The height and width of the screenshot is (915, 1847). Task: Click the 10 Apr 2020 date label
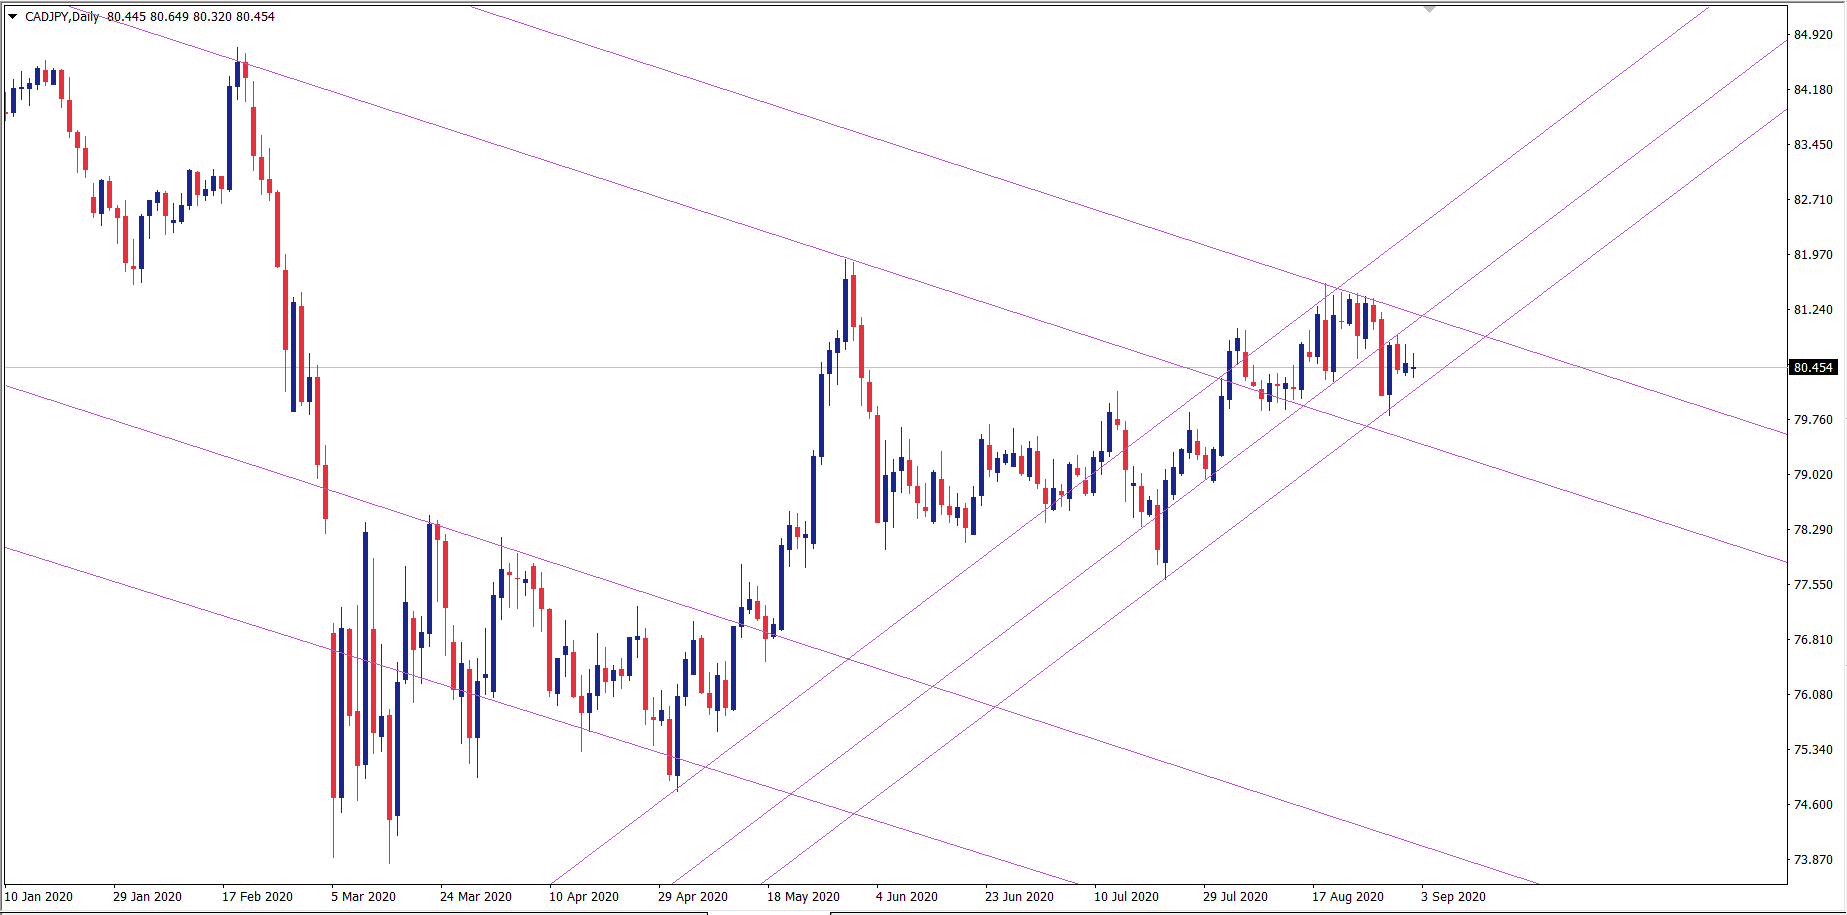click(x=584, y=896)
